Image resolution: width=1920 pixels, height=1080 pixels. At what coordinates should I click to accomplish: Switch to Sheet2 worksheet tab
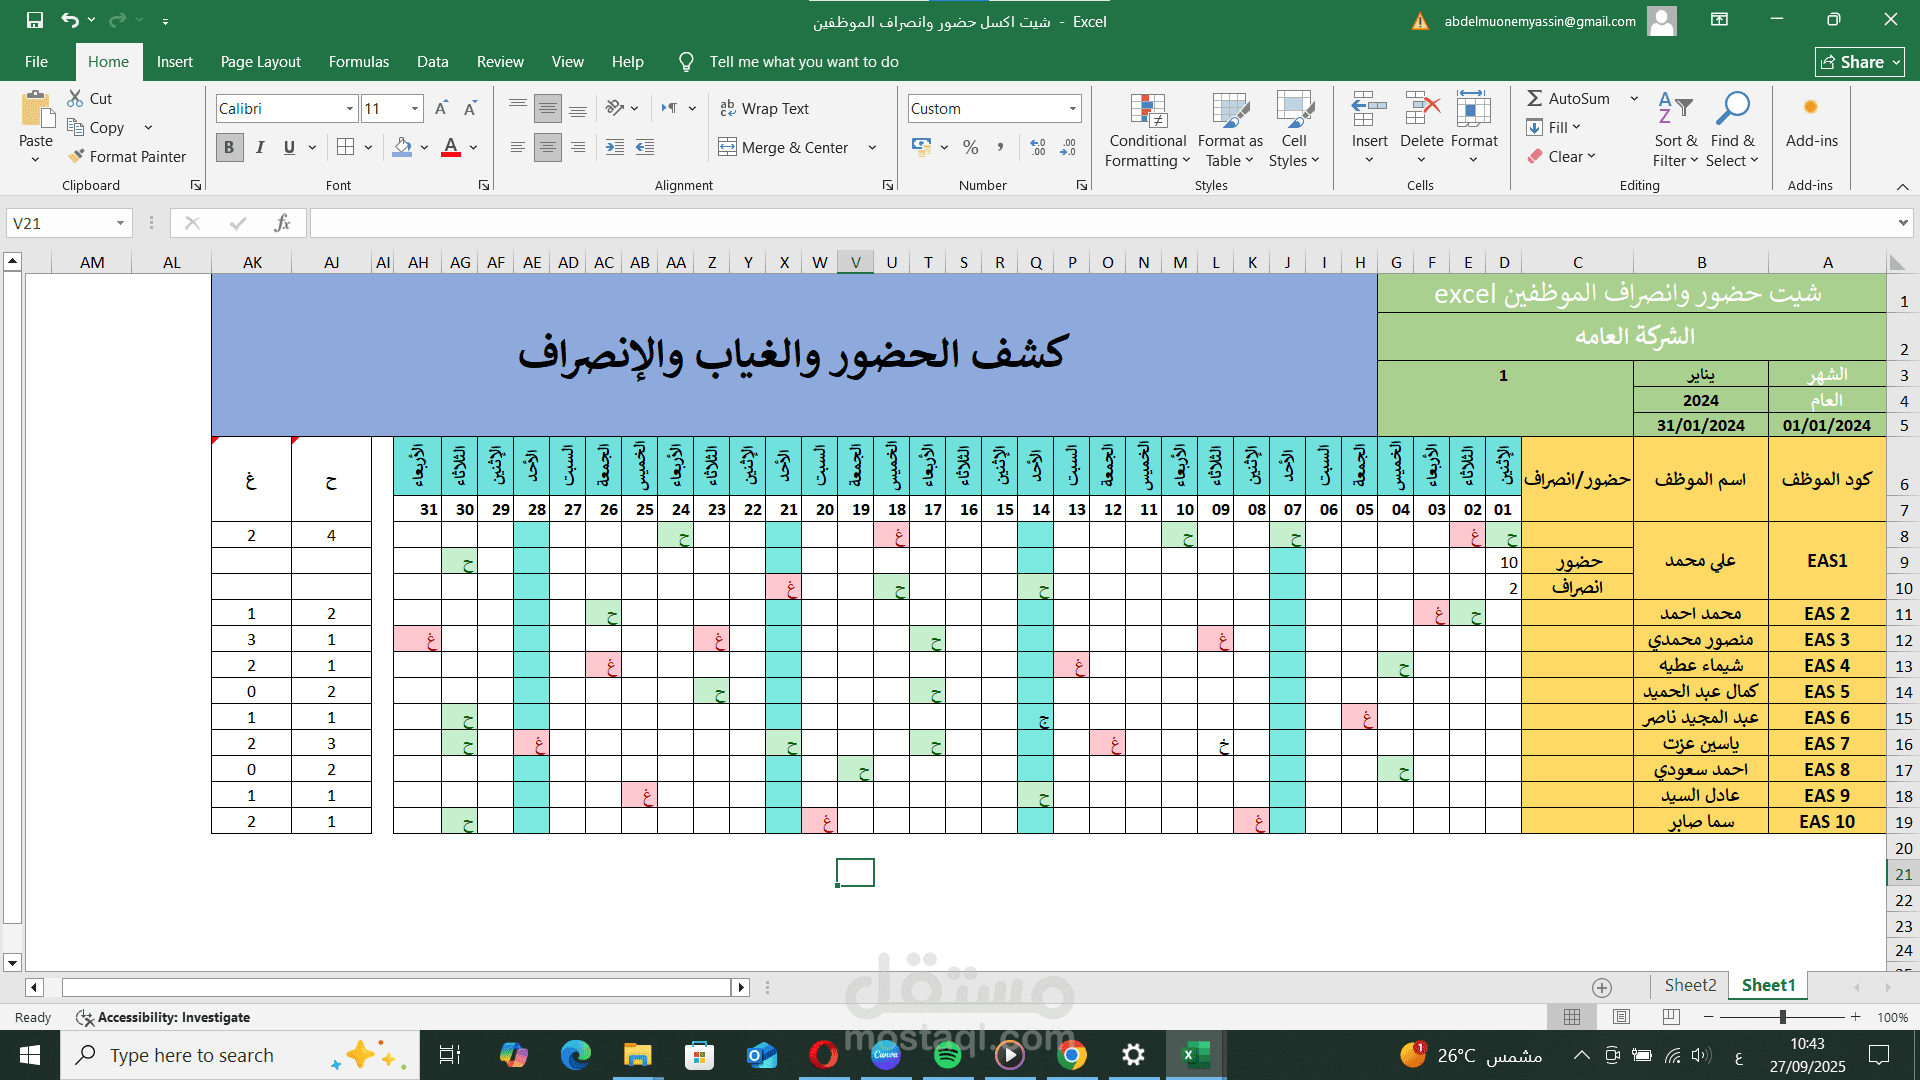click(1690, 985)
